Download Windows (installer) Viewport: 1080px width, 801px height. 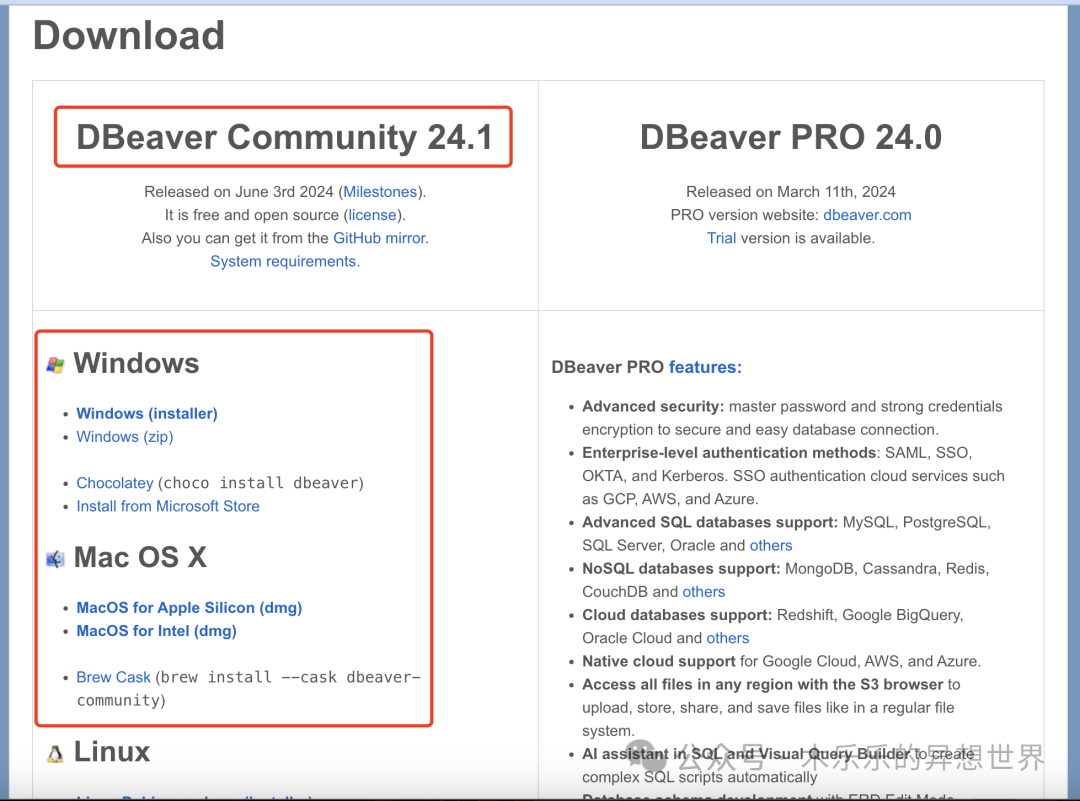147,413
